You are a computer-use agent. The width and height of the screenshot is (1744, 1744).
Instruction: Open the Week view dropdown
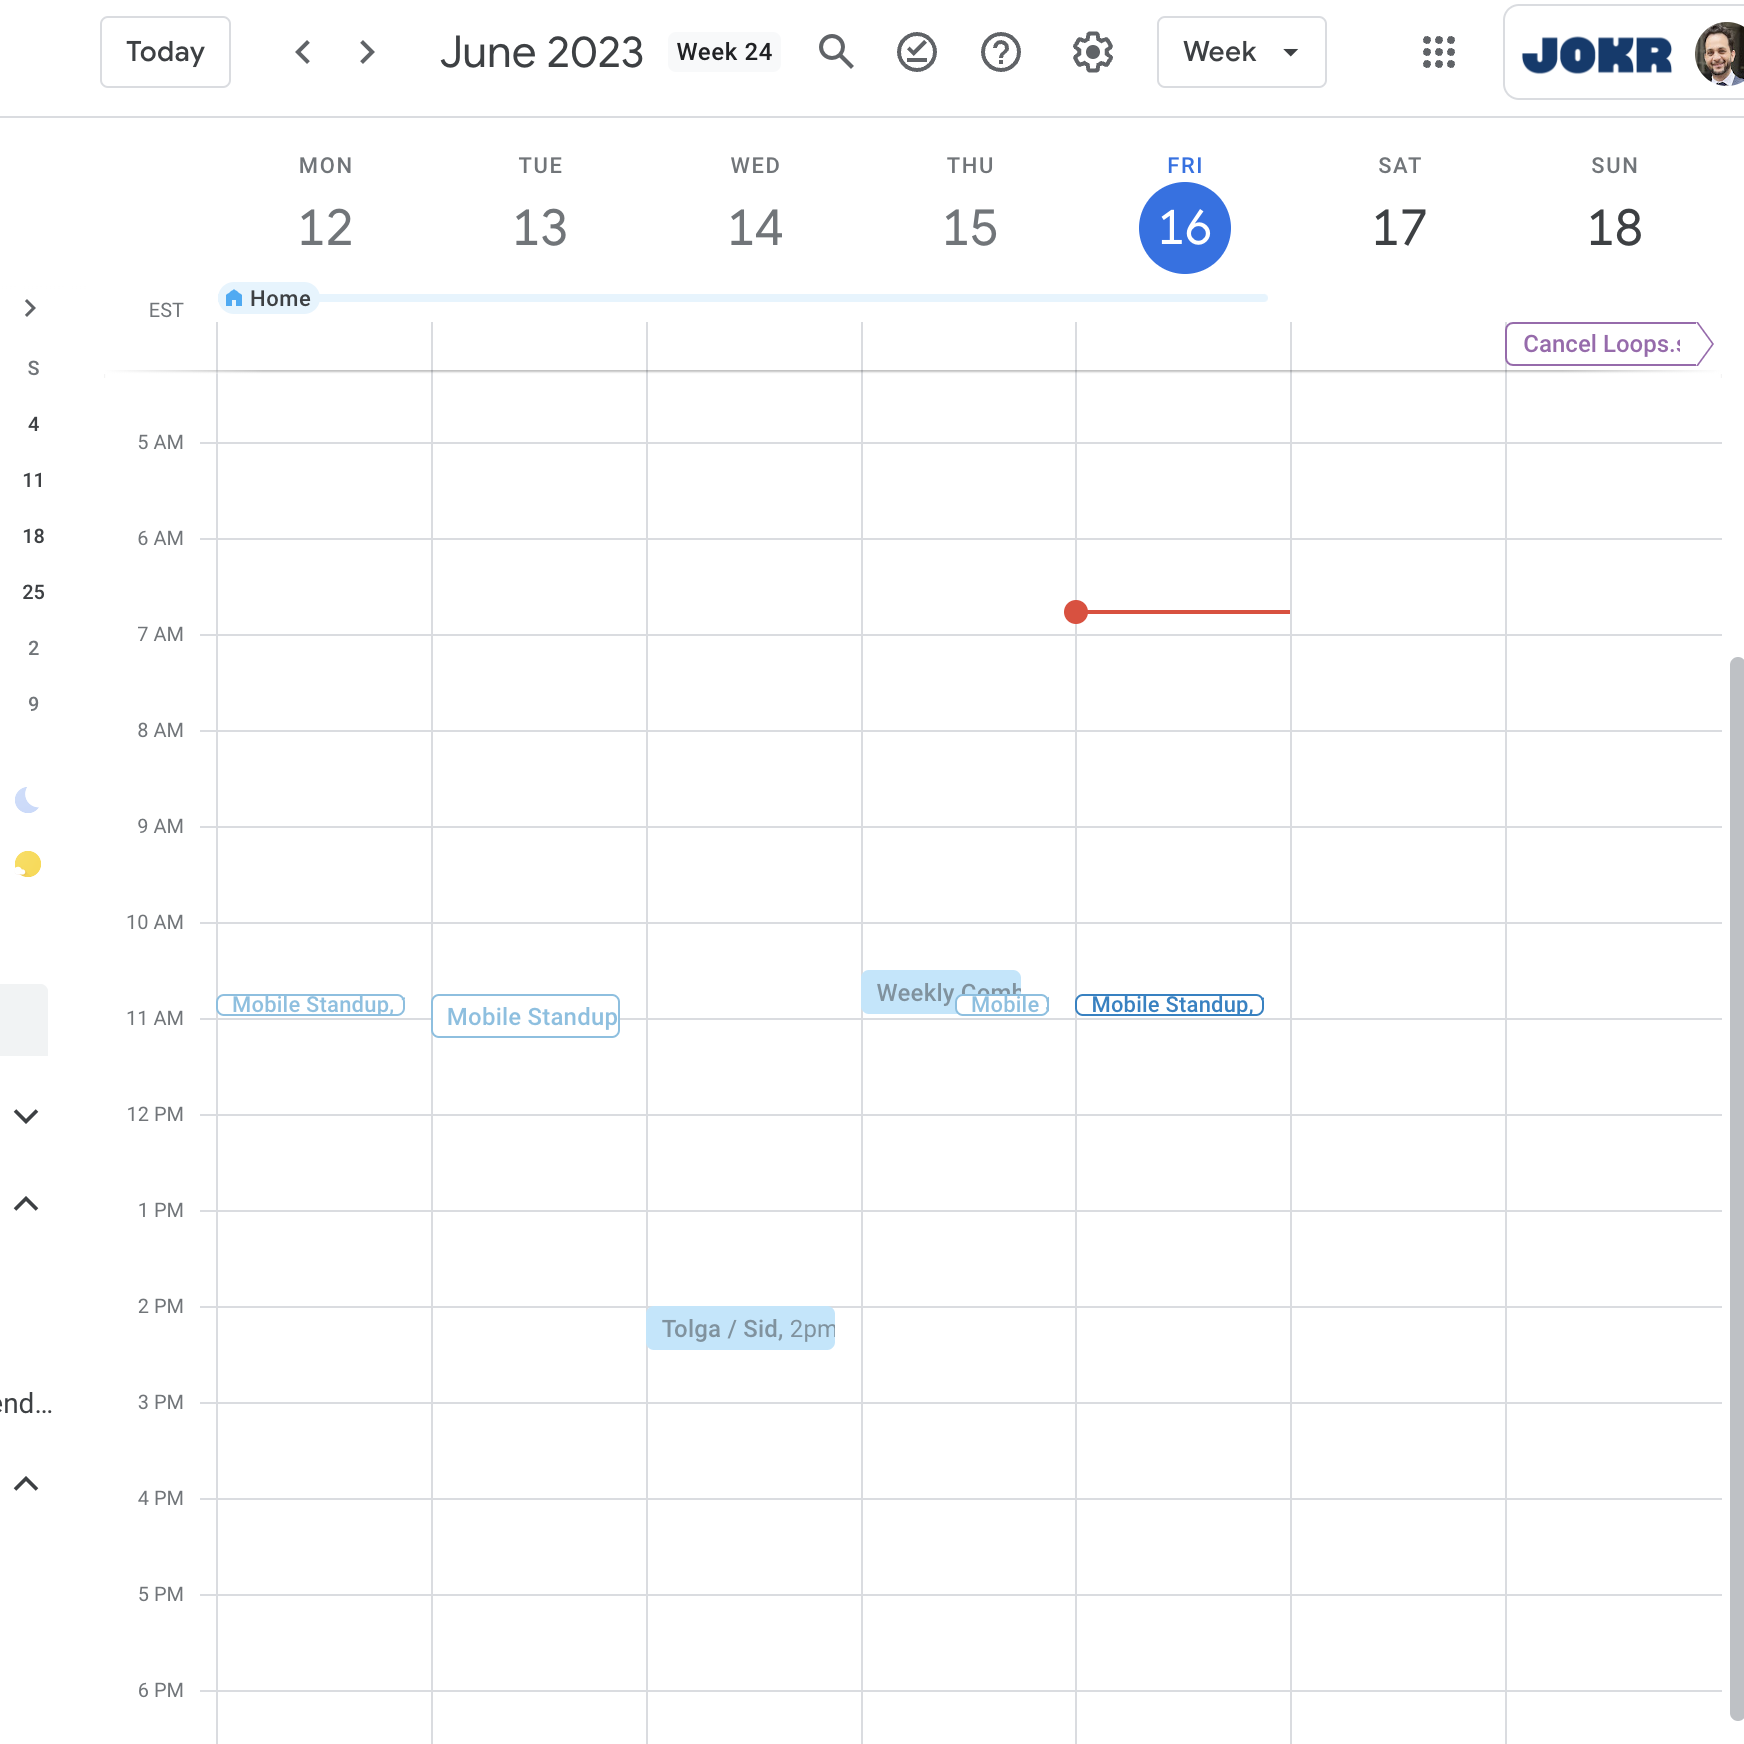click(1241, 52)
